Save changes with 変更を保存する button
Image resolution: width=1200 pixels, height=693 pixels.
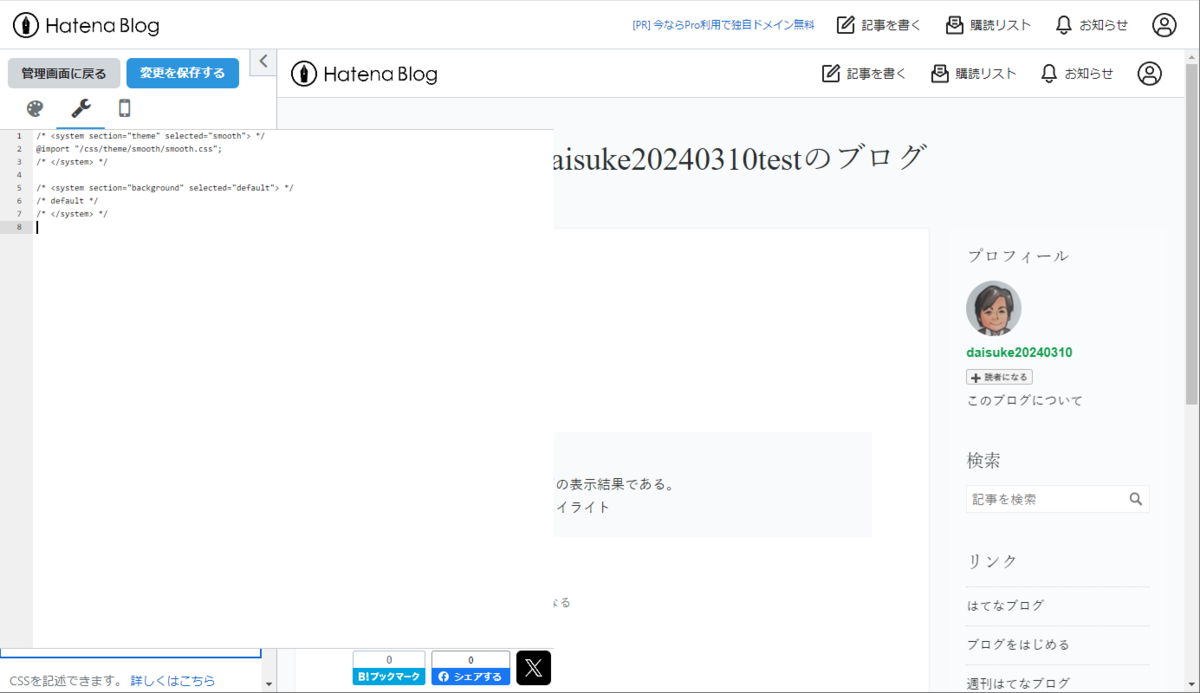[183, 73]
